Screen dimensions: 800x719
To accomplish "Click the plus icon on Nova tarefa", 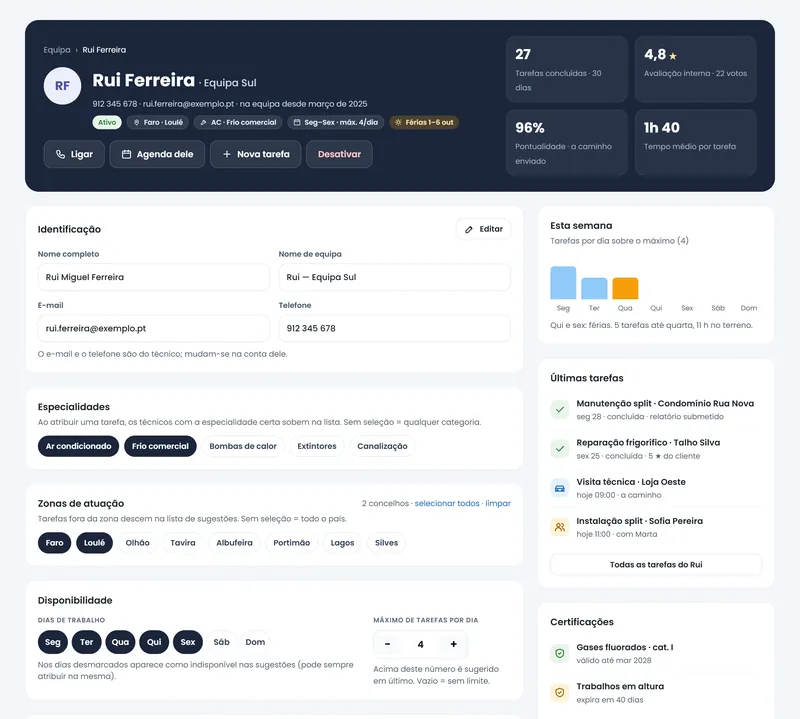I will (x=227, y=154).
